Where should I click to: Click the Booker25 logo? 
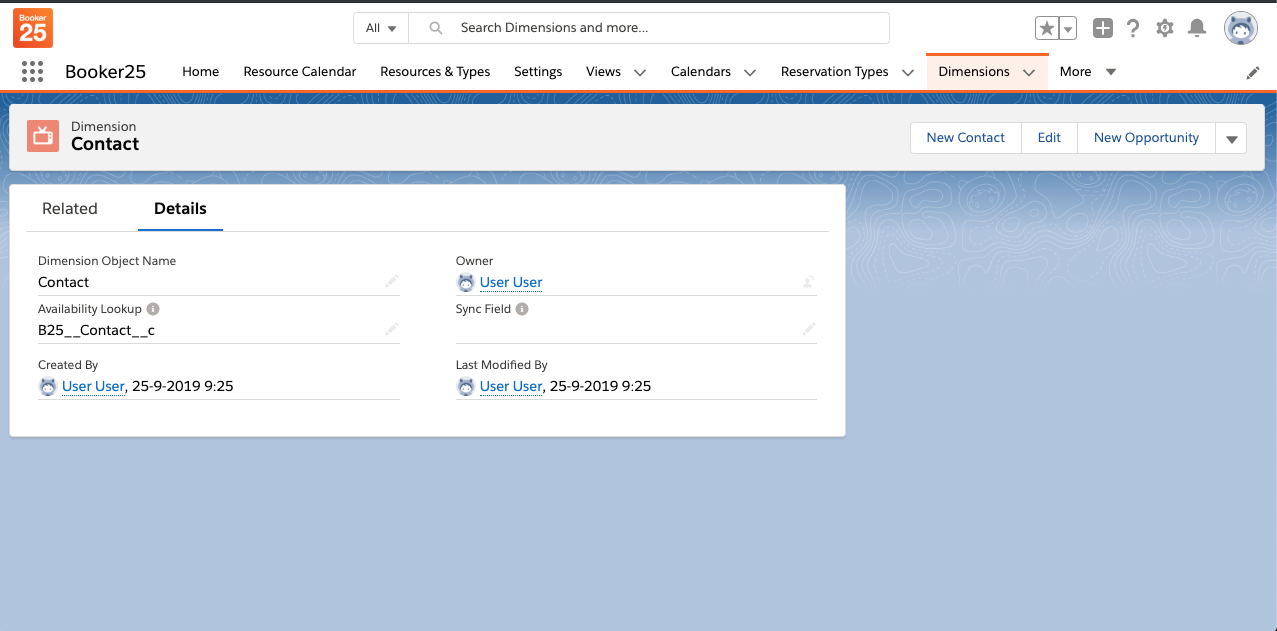tap(33, 28)
